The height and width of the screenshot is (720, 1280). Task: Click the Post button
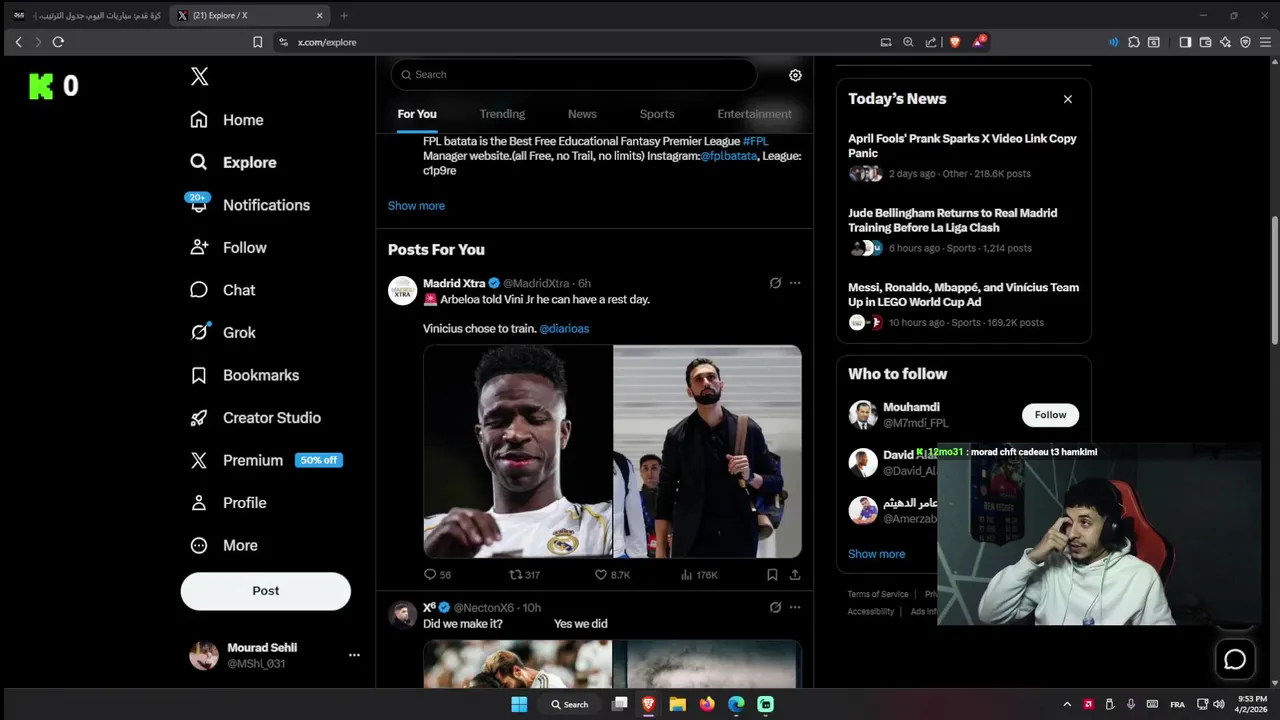(266, 591)
